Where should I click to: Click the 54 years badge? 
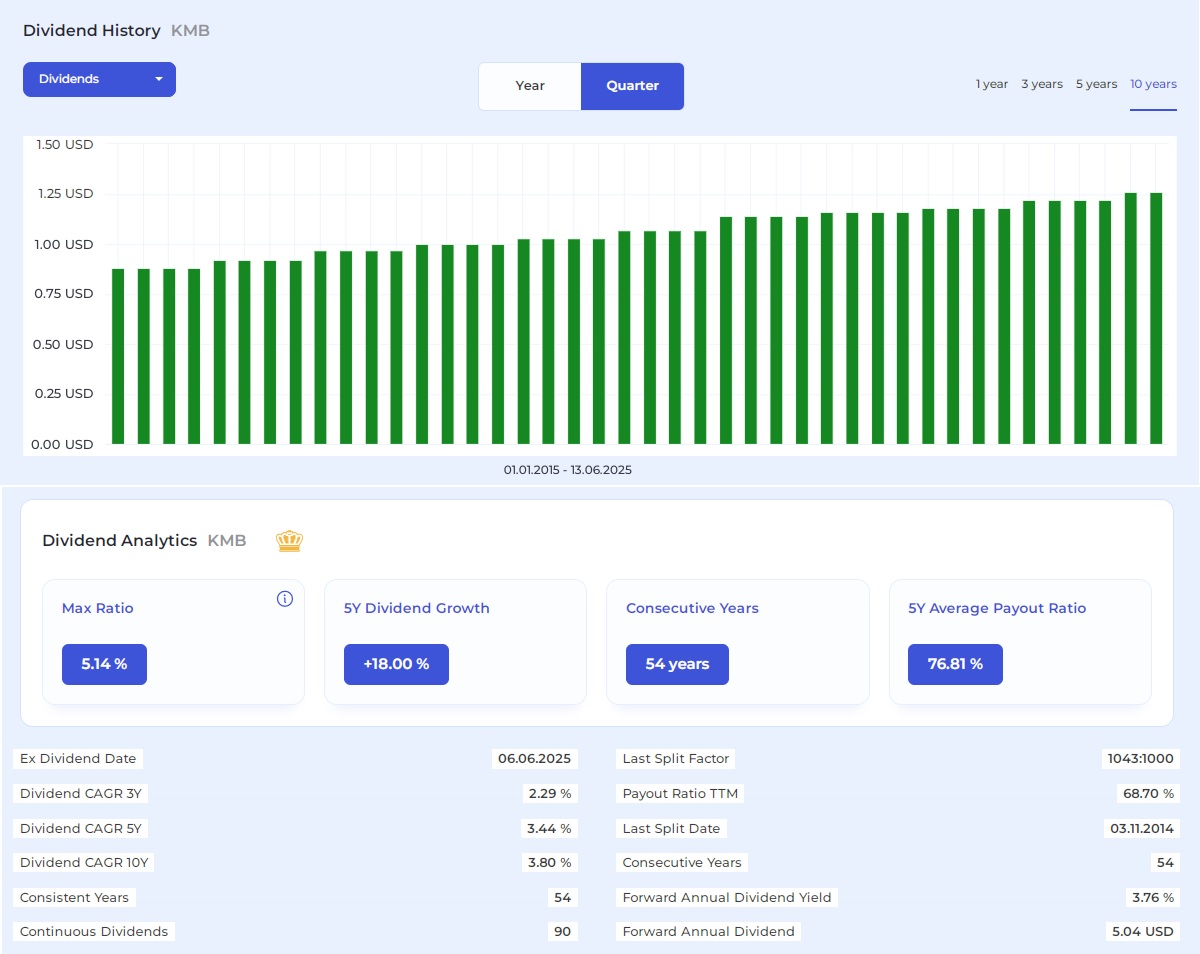point(677,664)
